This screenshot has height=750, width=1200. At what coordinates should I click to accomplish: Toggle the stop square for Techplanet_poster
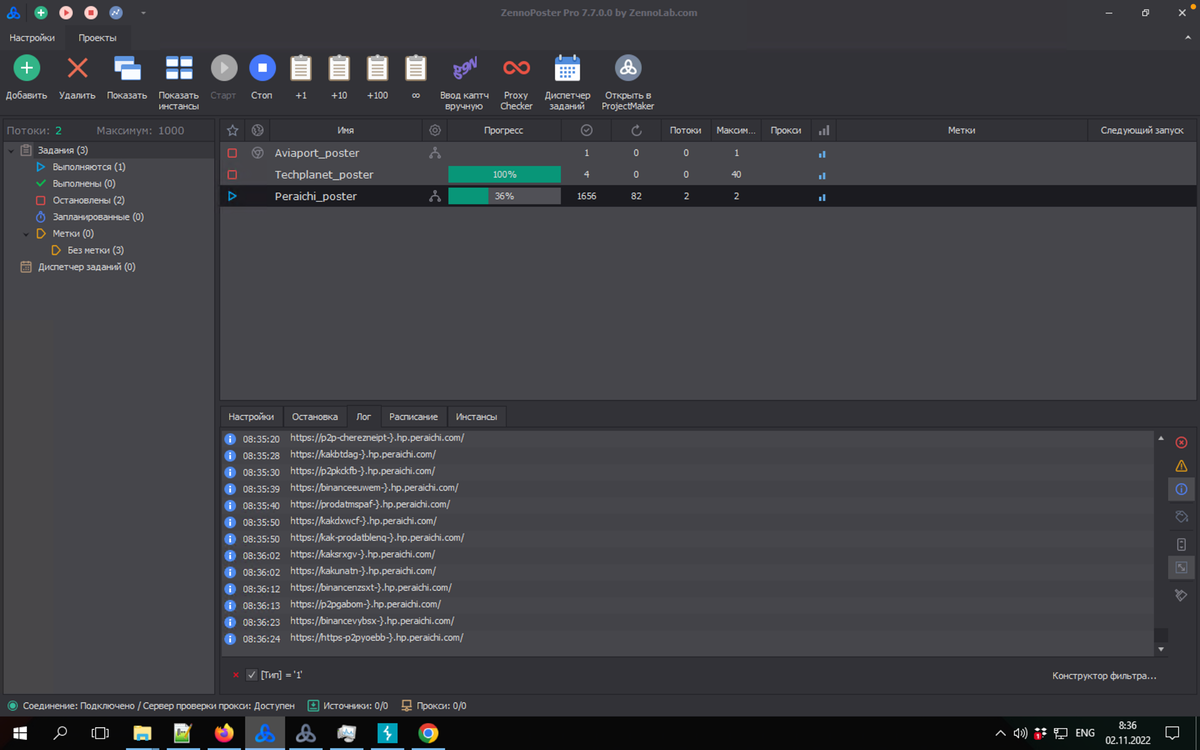click(232, 175)
